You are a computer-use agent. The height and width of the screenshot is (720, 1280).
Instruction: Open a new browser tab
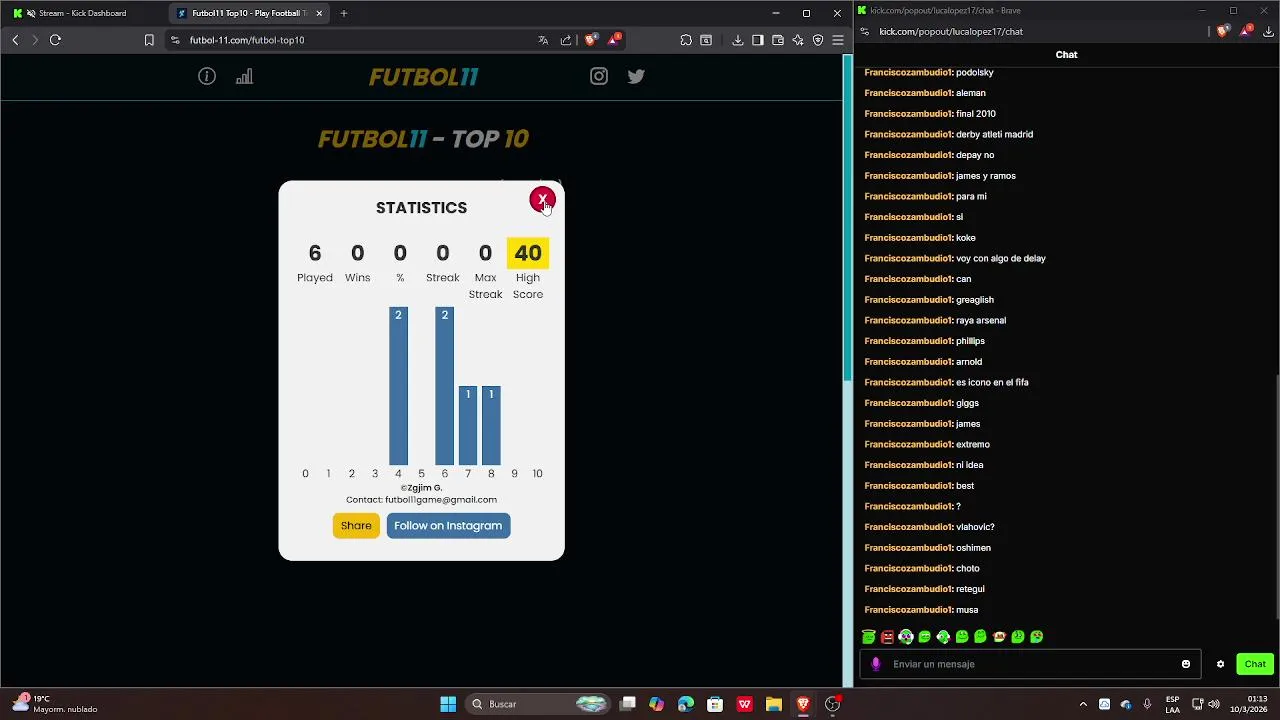(x=344, y=13)
